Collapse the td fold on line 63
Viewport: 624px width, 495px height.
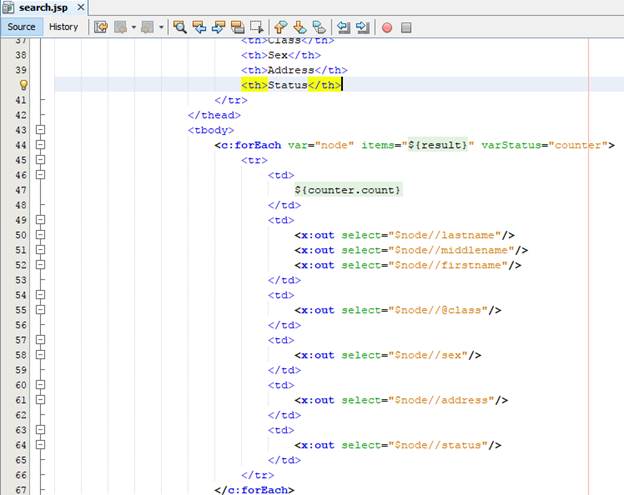pyautogui.click(x=40, y=429)
